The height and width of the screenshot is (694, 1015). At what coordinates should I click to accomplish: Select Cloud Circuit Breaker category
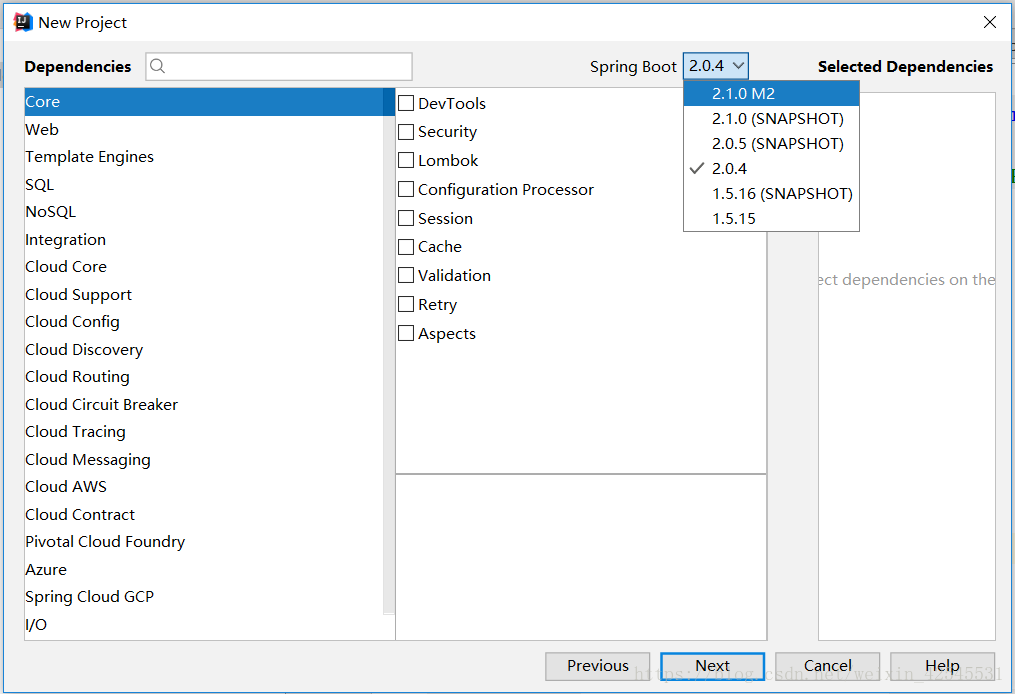coord(204,405)
